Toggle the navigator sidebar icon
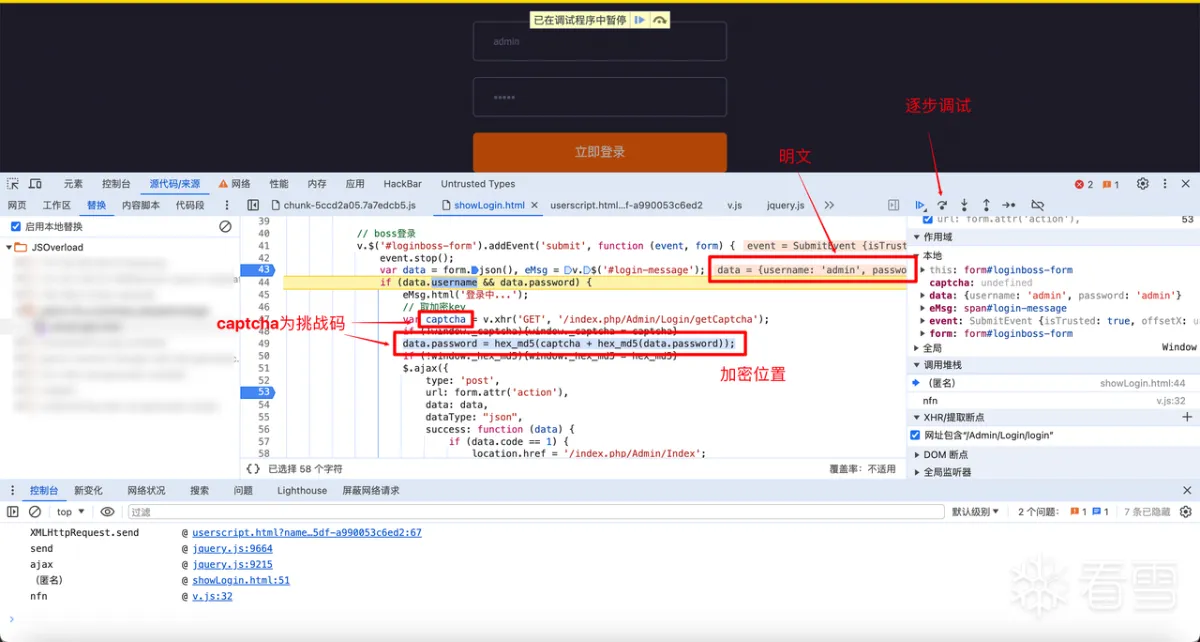Screen dimensions: 1200x642 click(x=251, y=205)
